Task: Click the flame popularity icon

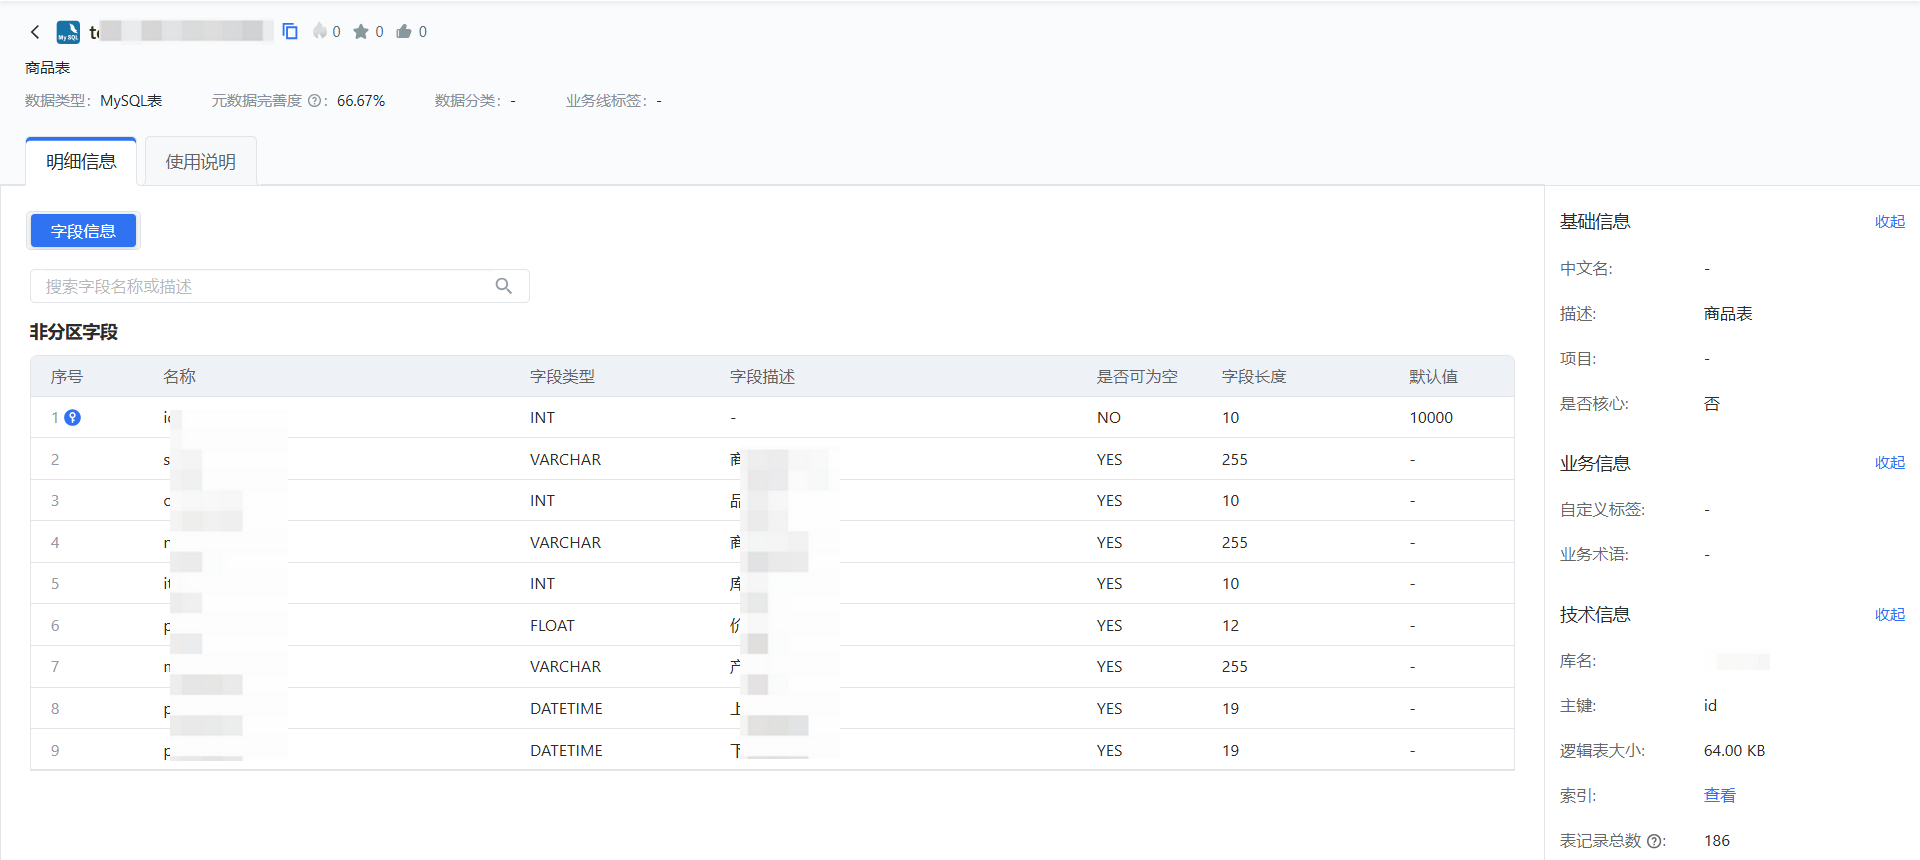Action: (x=320, y=32)
